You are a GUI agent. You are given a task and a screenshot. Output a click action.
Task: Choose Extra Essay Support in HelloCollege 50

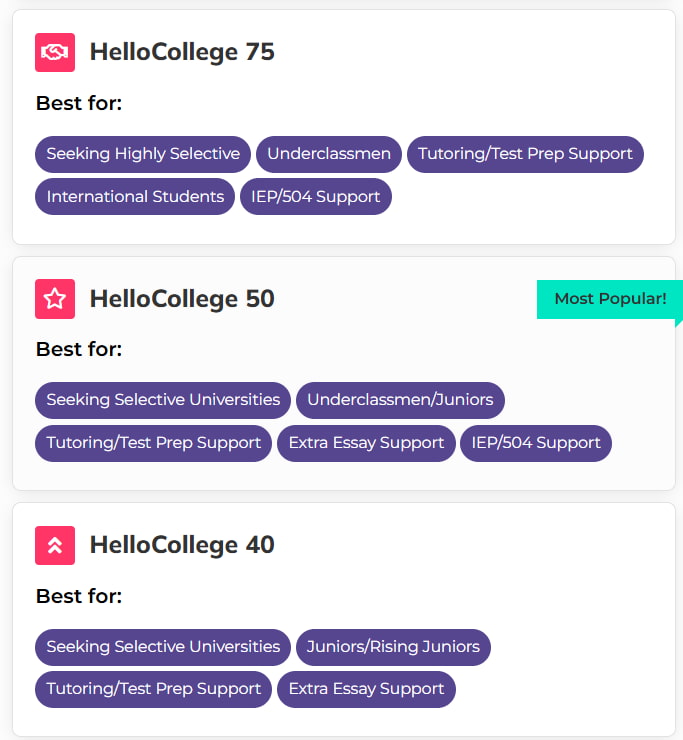click(366, 443)
